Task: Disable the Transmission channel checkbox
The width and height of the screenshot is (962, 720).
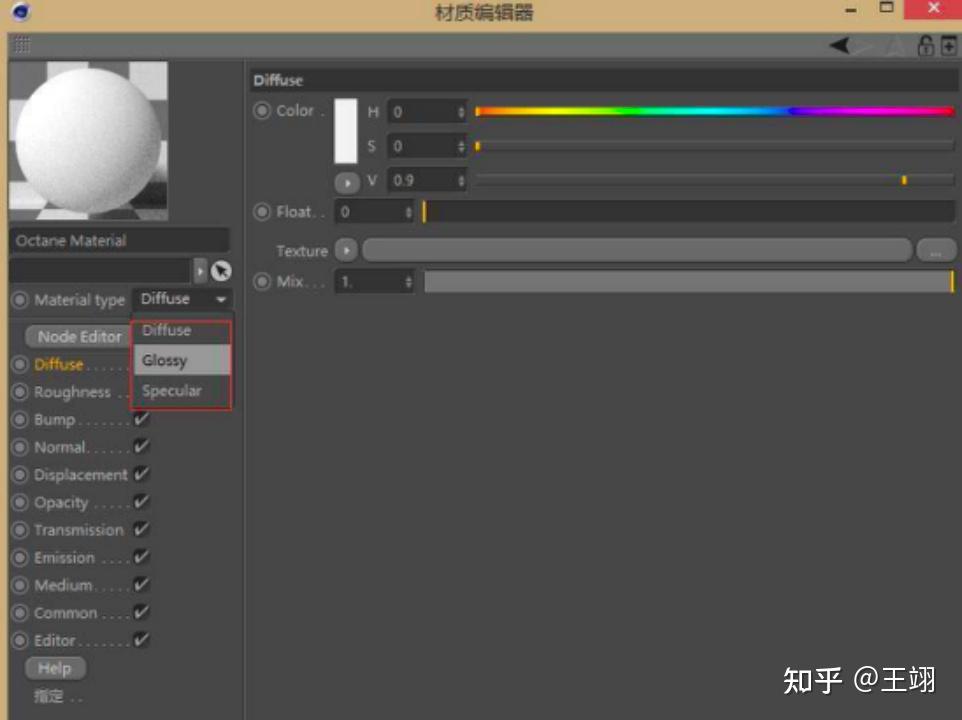Action: (140, 529)
